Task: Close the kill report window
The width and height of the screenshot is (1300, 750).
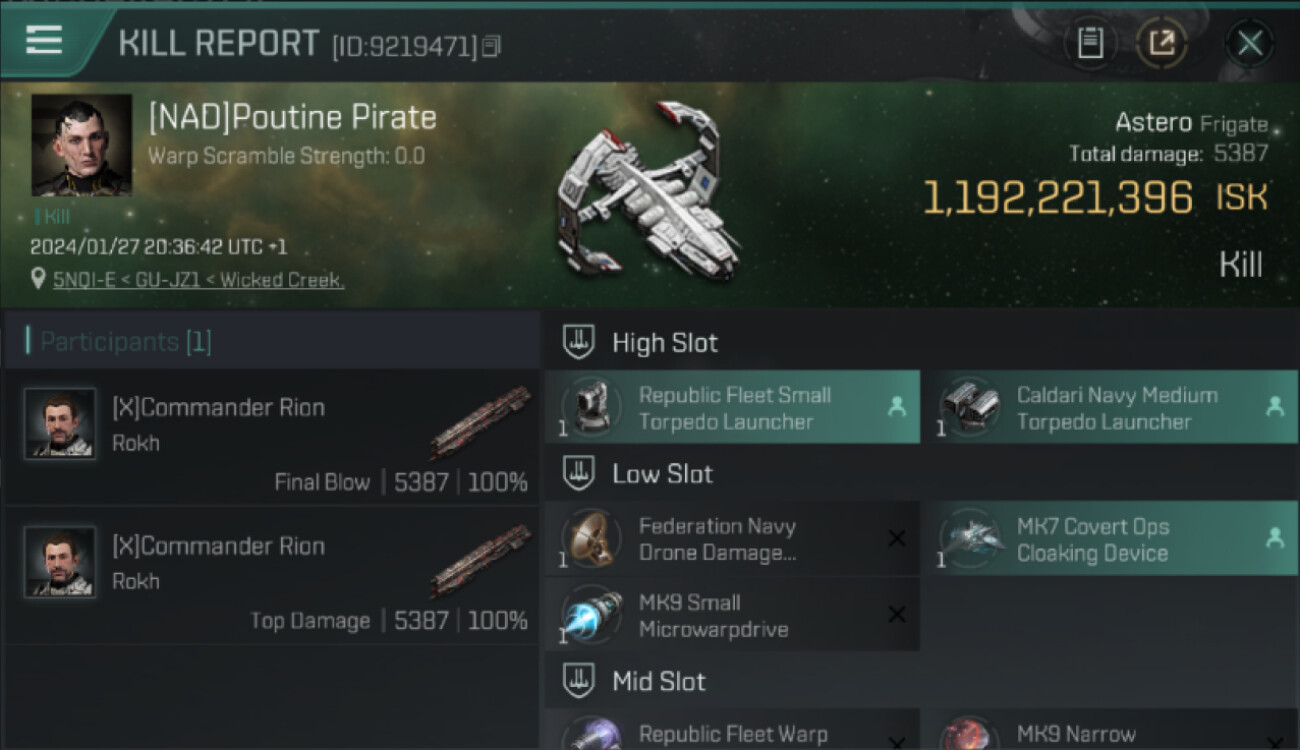Action: [x=1249, y=43]
